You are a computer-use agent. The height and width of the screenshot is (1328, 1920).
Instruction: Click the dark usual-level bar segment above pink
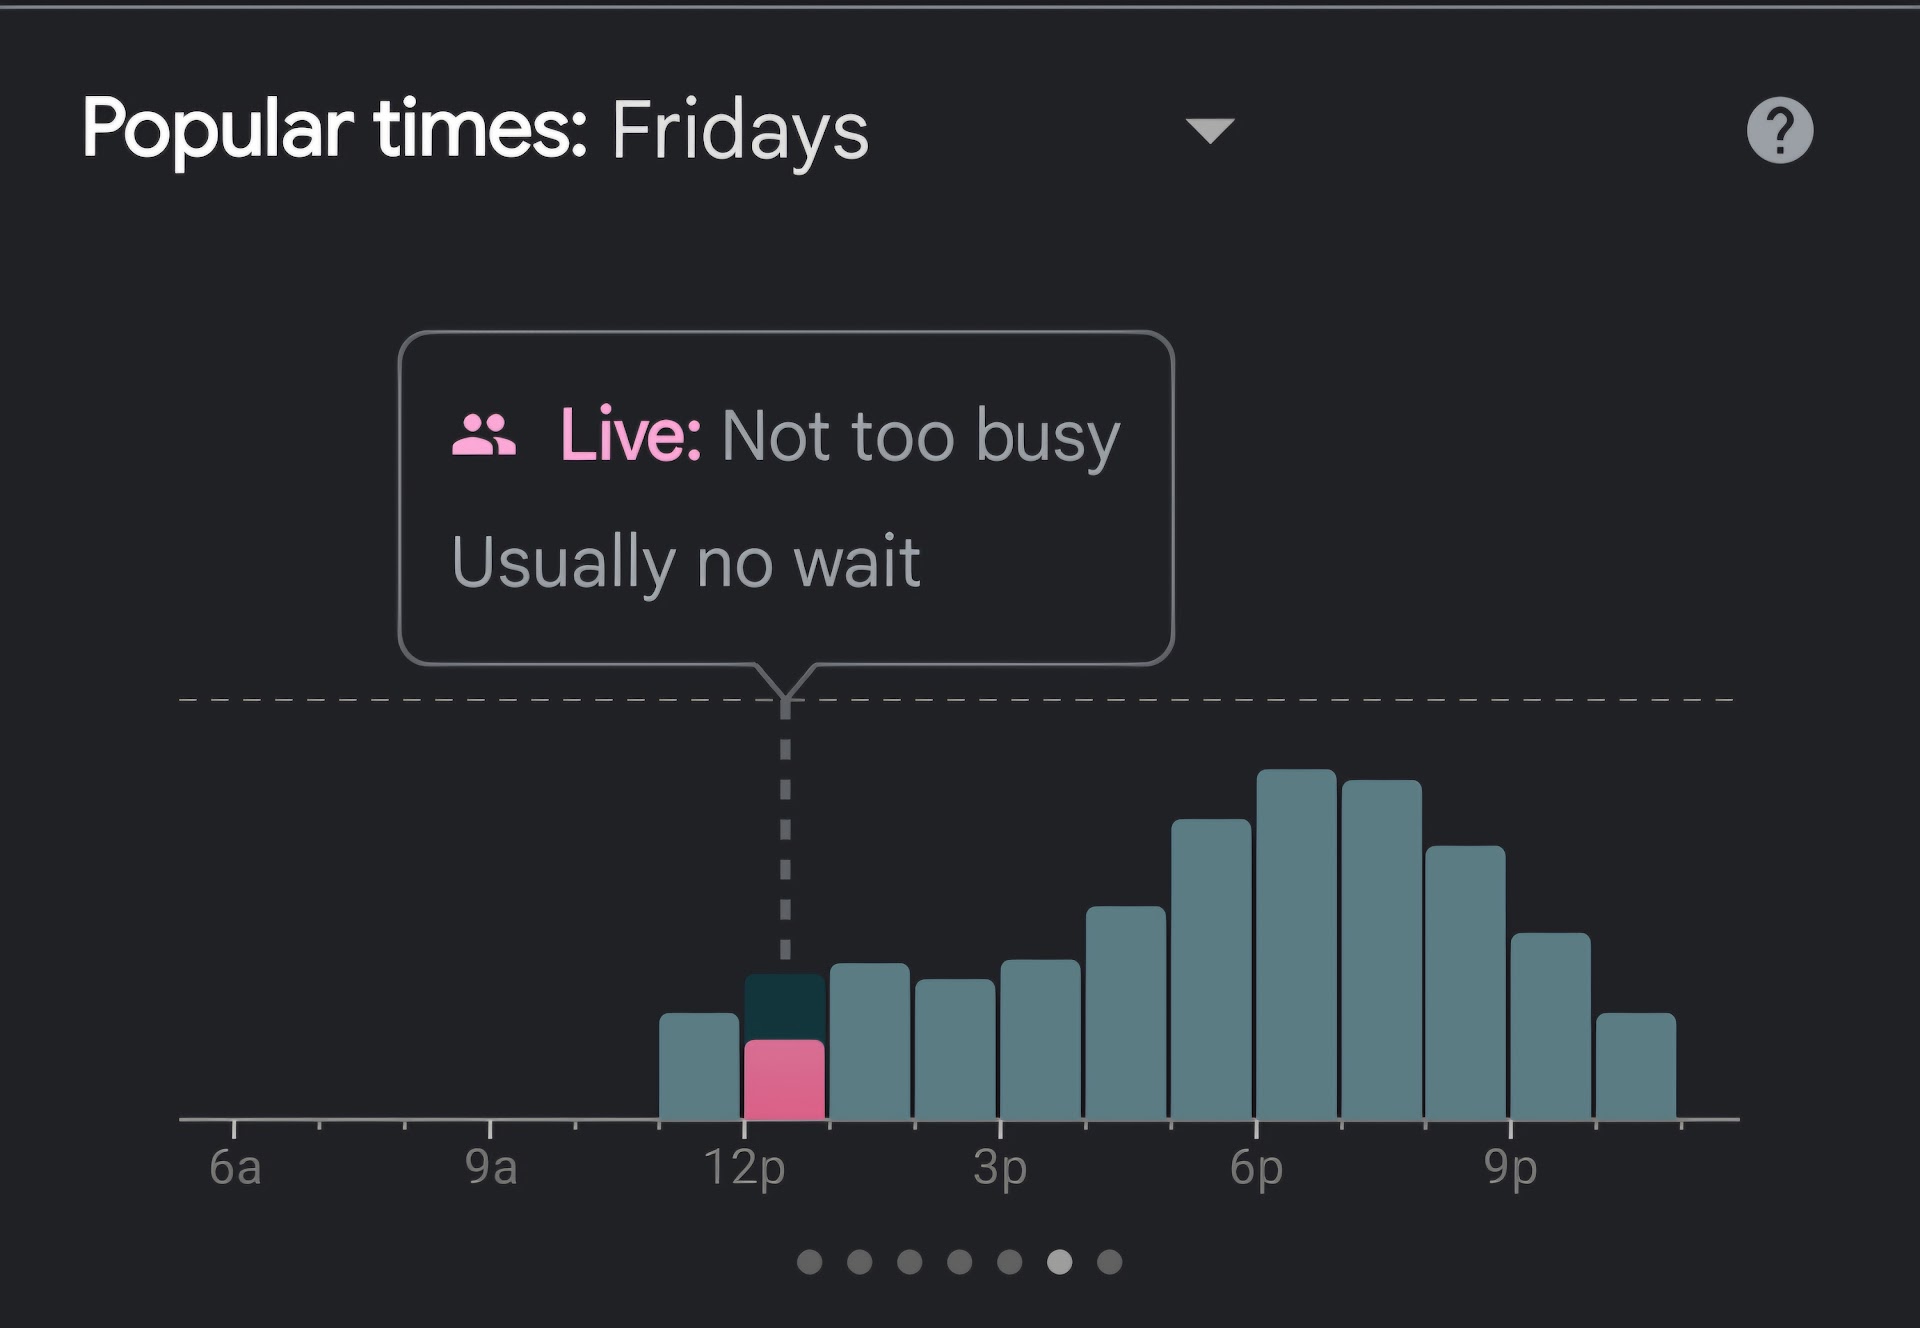tap(784, 1007)
